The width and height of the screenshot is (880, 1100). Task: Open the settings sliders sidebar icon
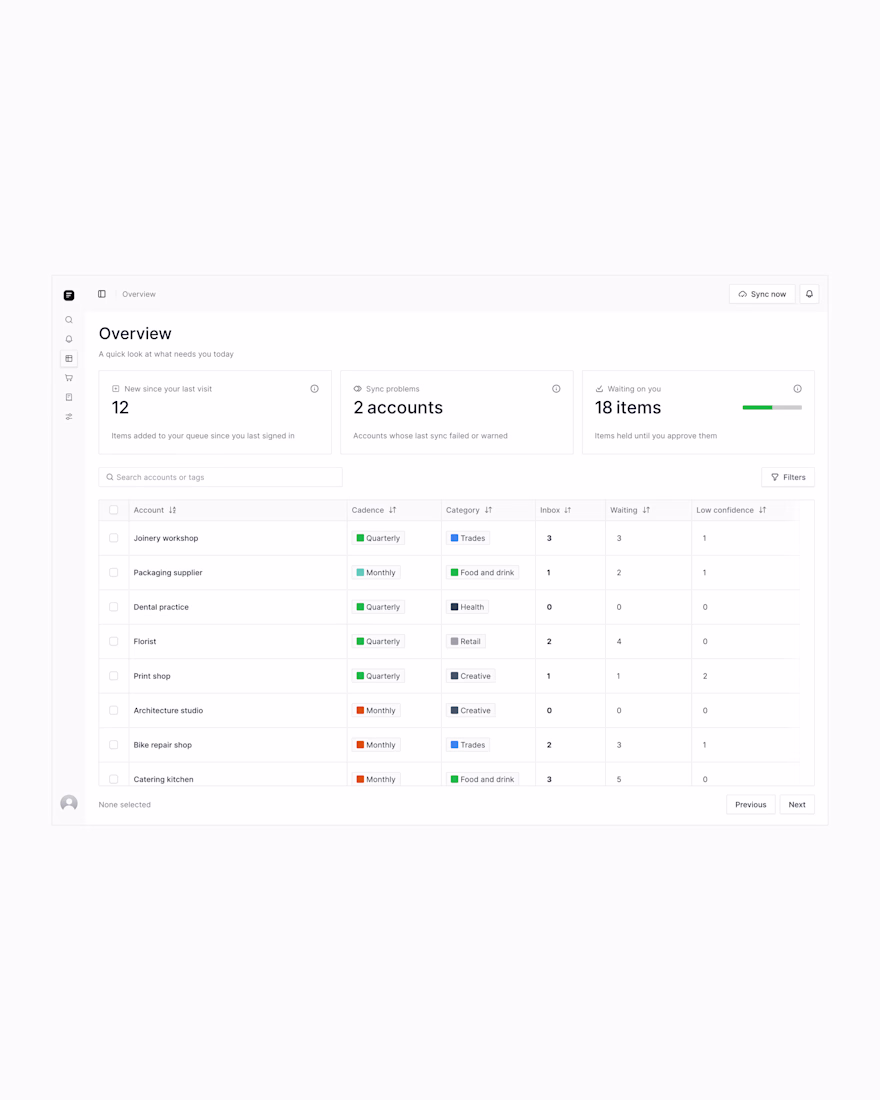69,417
